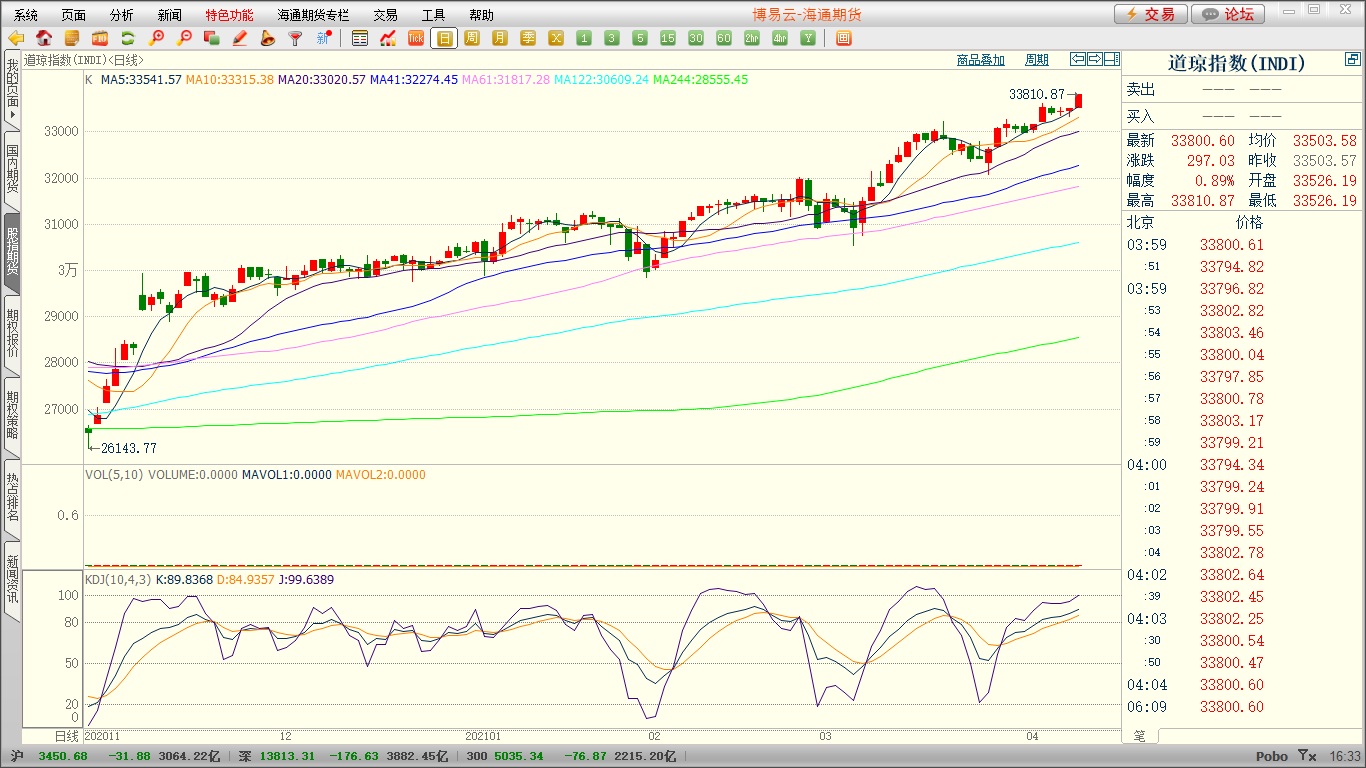Screen dimensions: 1366x768
Task: Click the restore panel icon beside 道琼指数
Action: point(1353,60)
